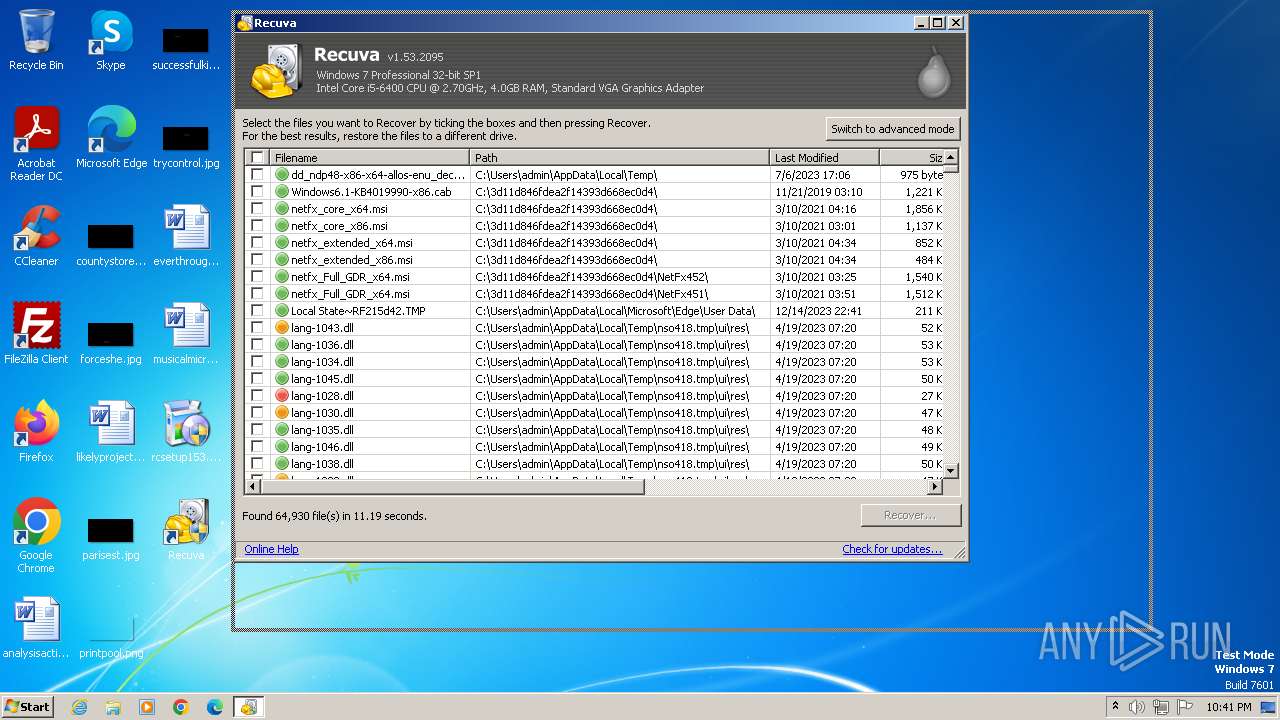This screenshot has width=1280, height=720.
Task: Click Chrome icon in taskbar
Action: click(x=181, y=707)
